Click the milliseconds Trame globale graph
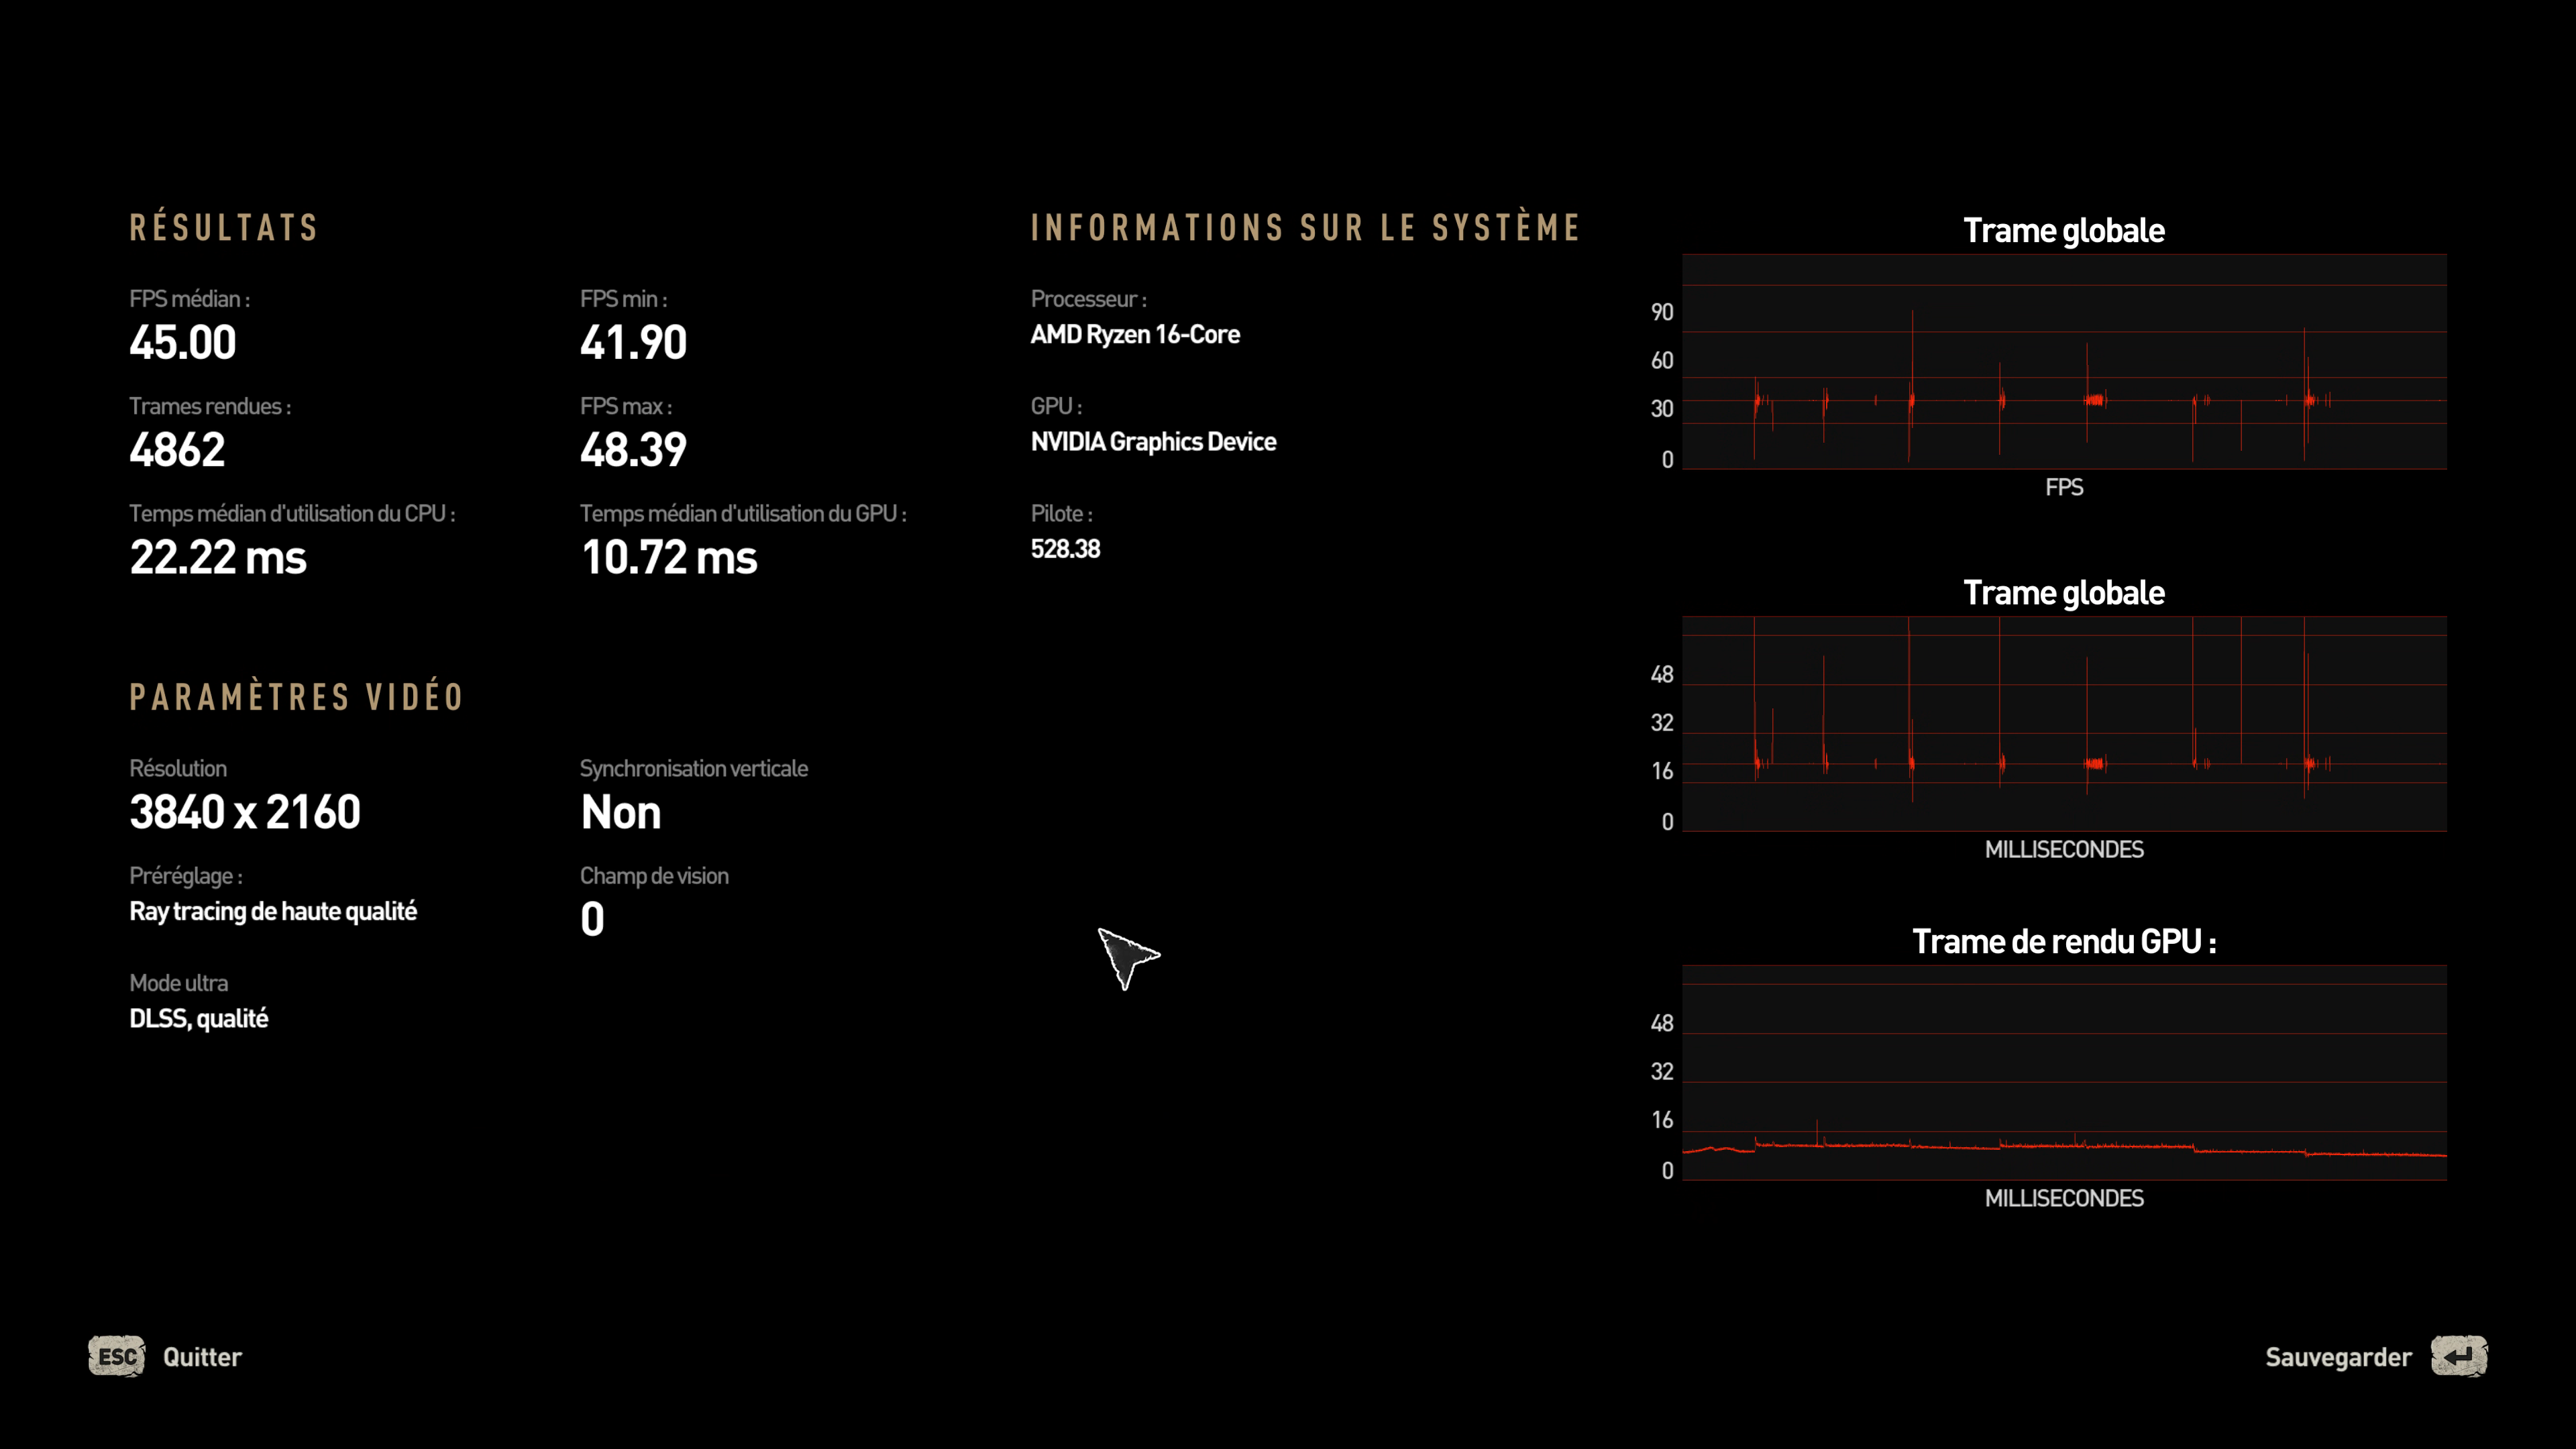This screenshot has height=1449, width=2576. 2063,723
